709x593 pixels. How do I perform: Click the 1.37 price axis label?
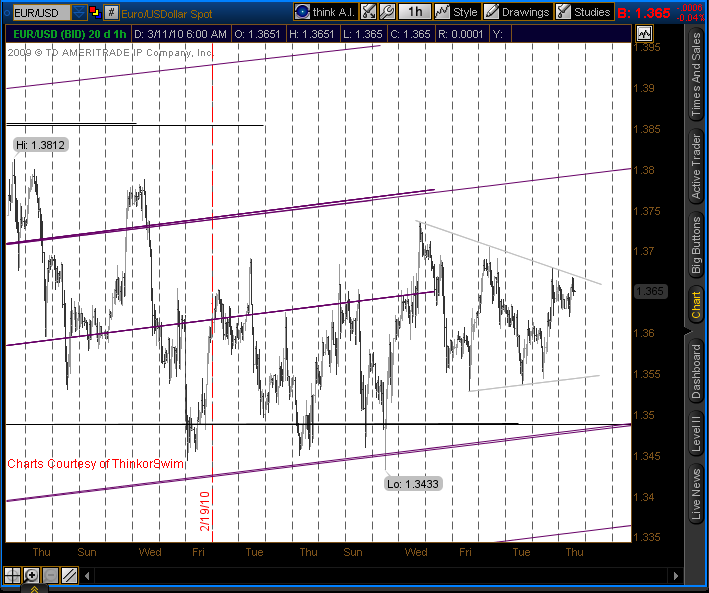(x=644, y=251)
